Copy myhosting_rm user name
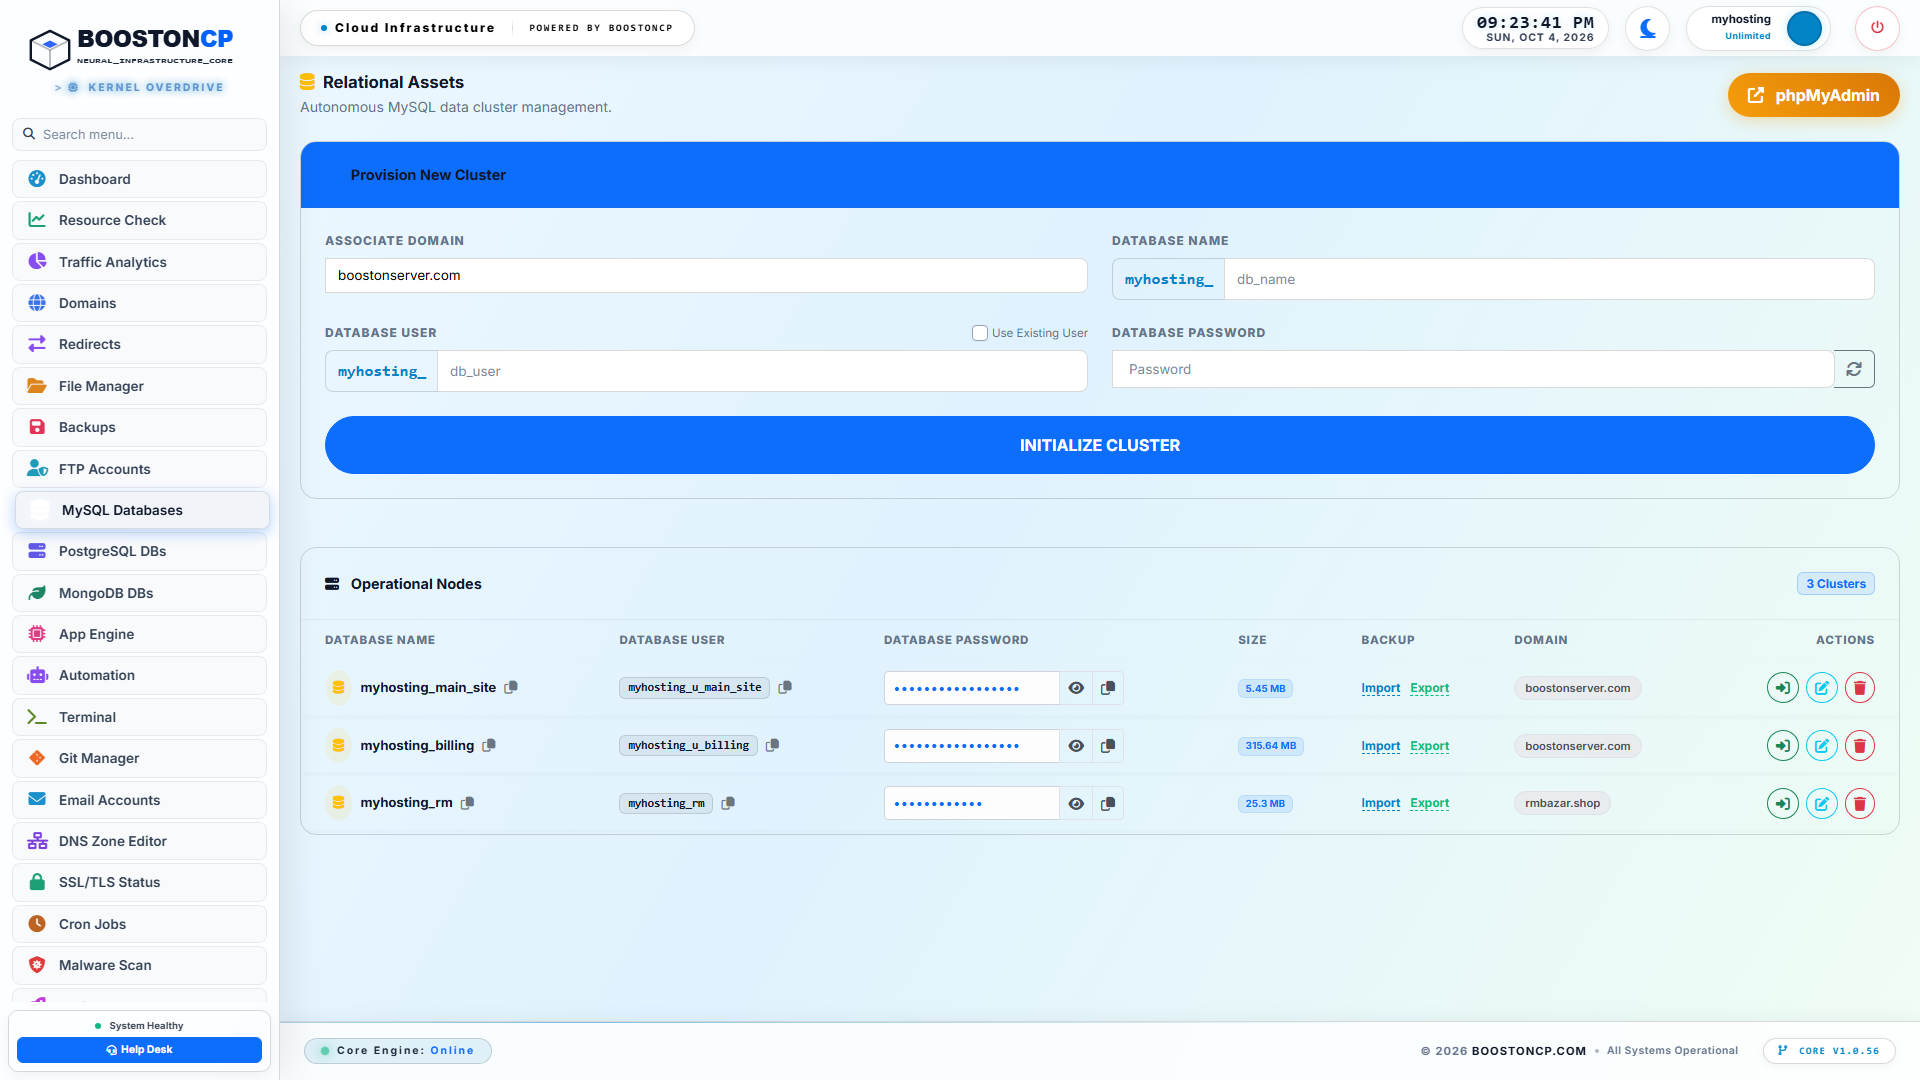The image size is (1920, 1080). coord(728,803)
